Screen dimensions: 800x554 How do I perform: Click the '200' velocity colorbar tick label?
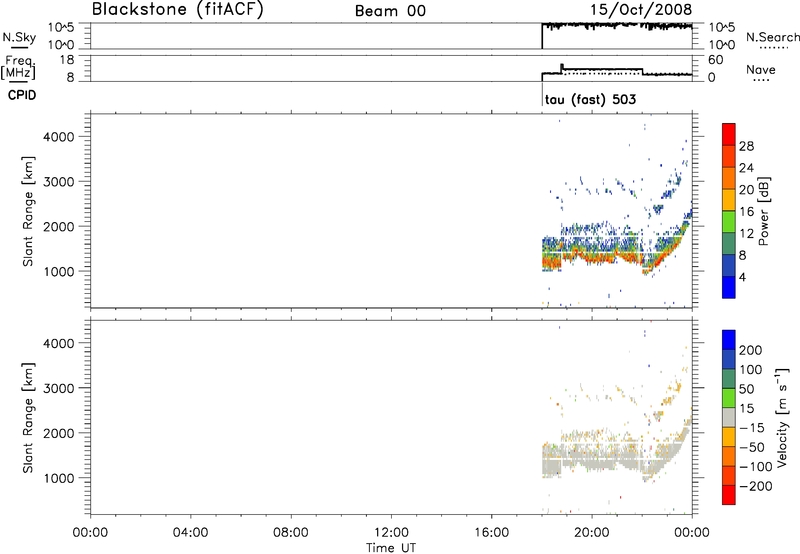coord(751,350)
